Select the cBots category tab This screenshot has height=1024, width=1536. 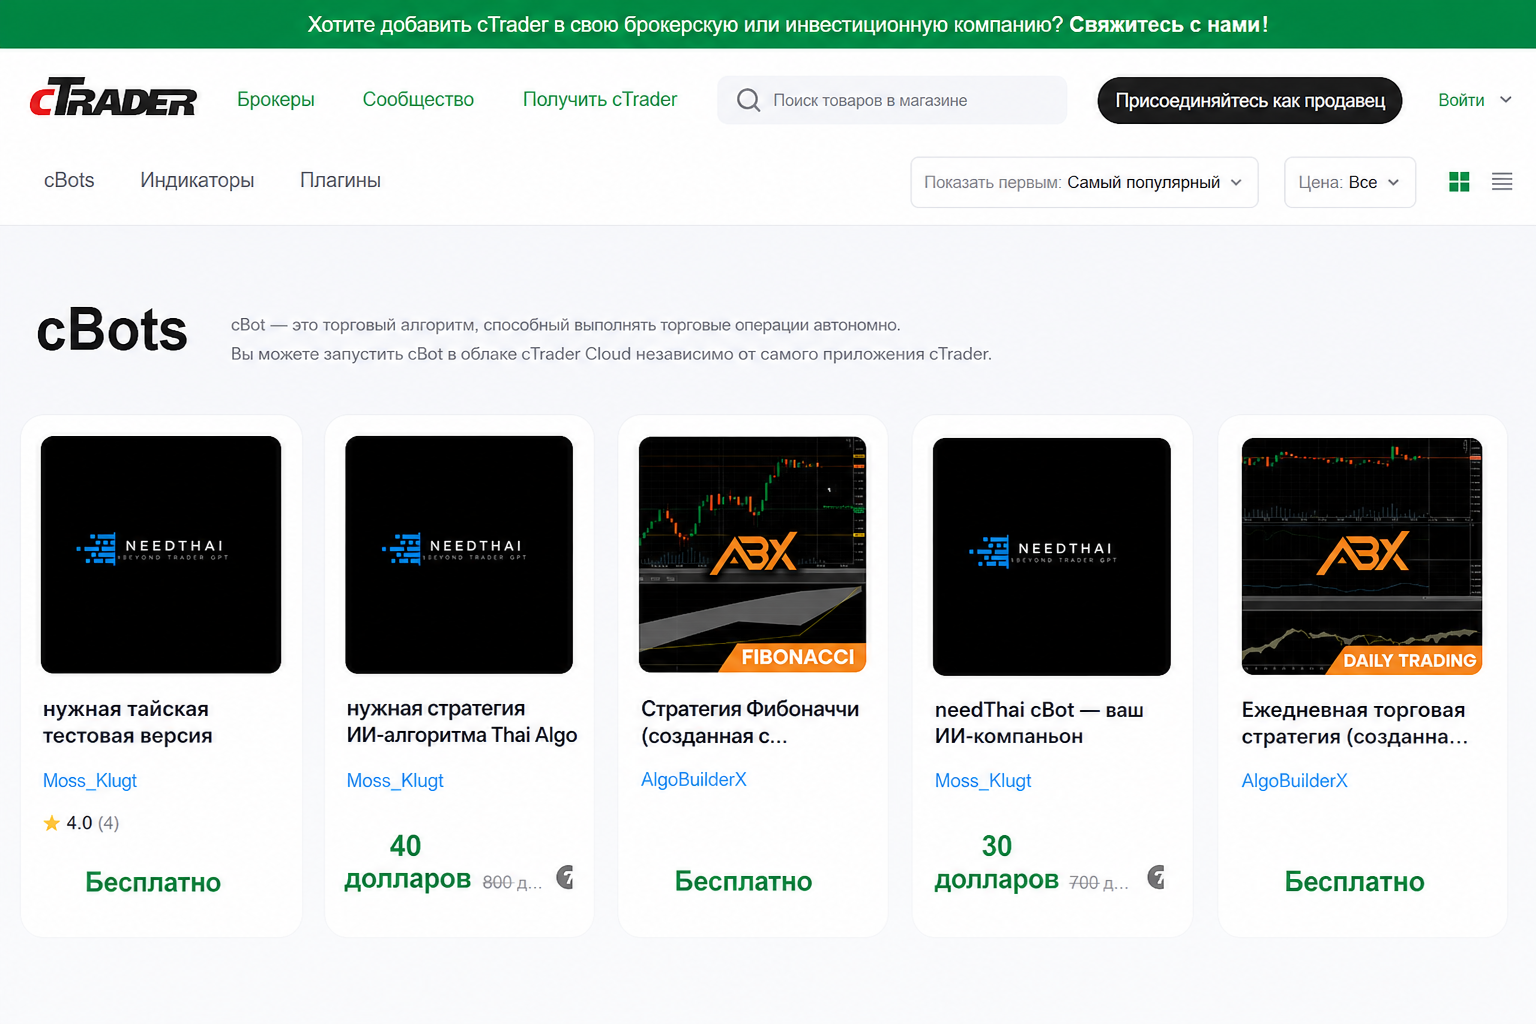pyautogui.click(x=69, y=180)
